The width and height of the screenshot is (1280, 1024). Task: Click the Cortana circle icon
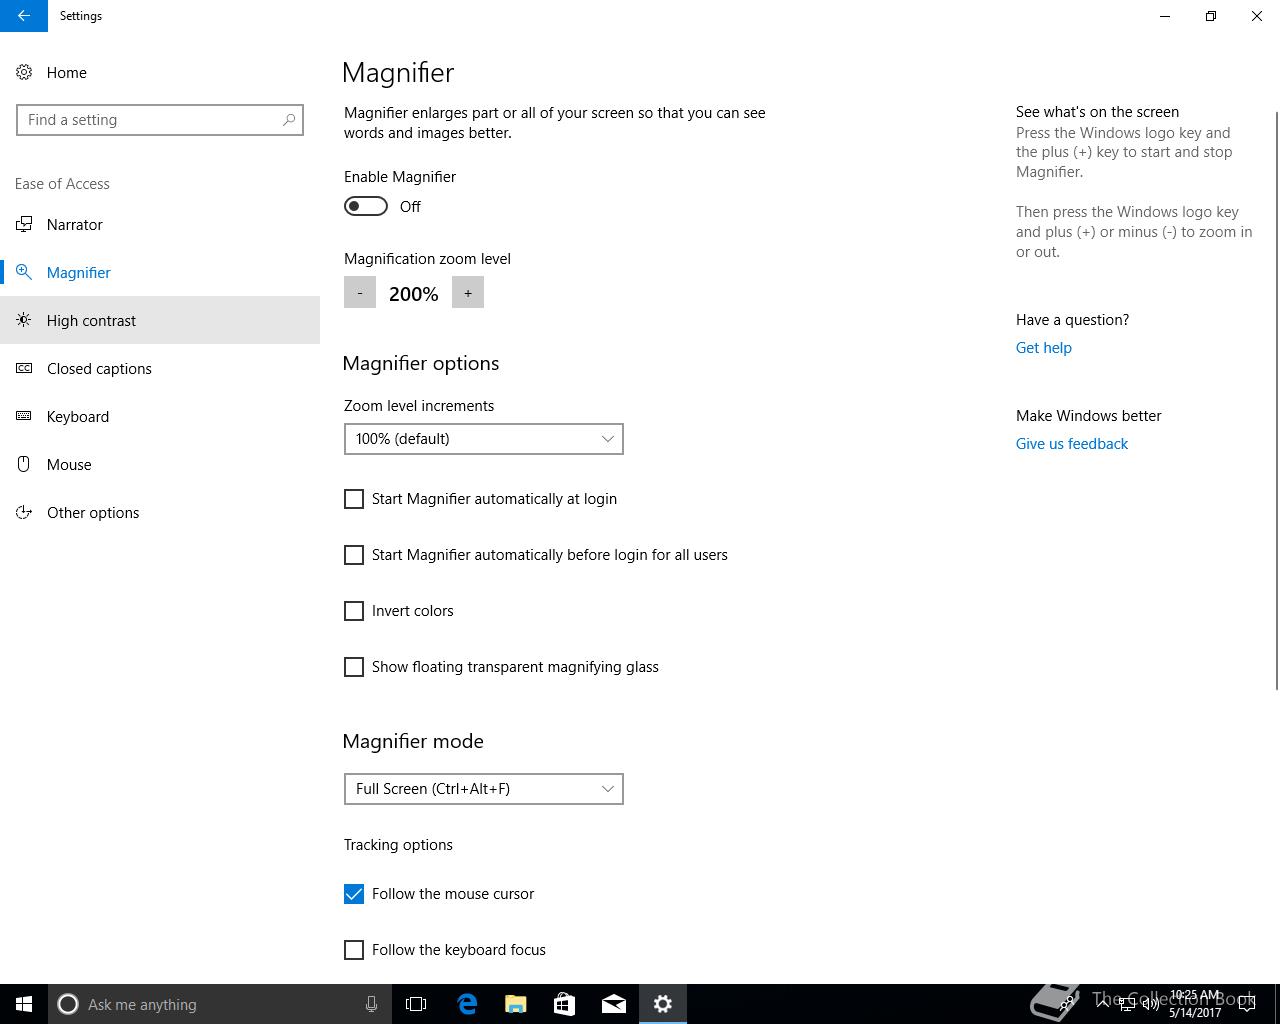point(68,1004)
